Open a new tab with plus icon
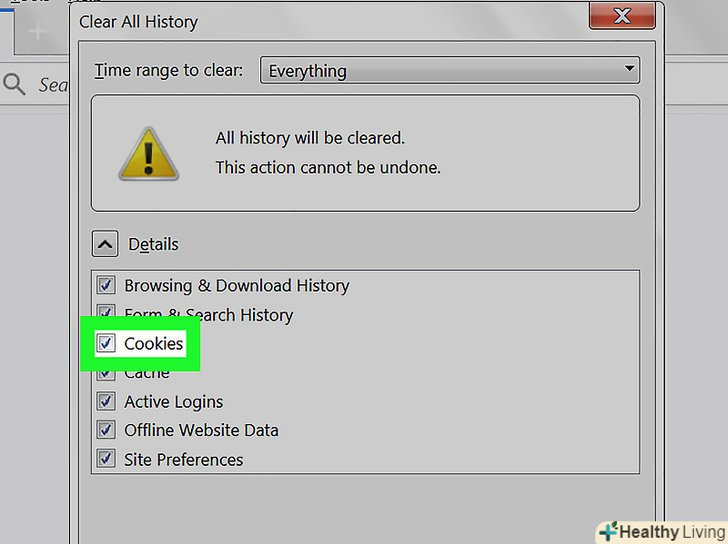Viewport: 728px width, 544px height. pos(37,32)
